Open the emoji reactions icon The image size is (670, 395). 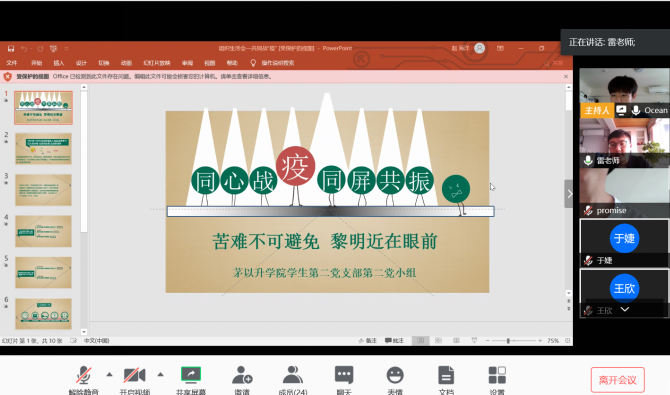coord(395,375)
